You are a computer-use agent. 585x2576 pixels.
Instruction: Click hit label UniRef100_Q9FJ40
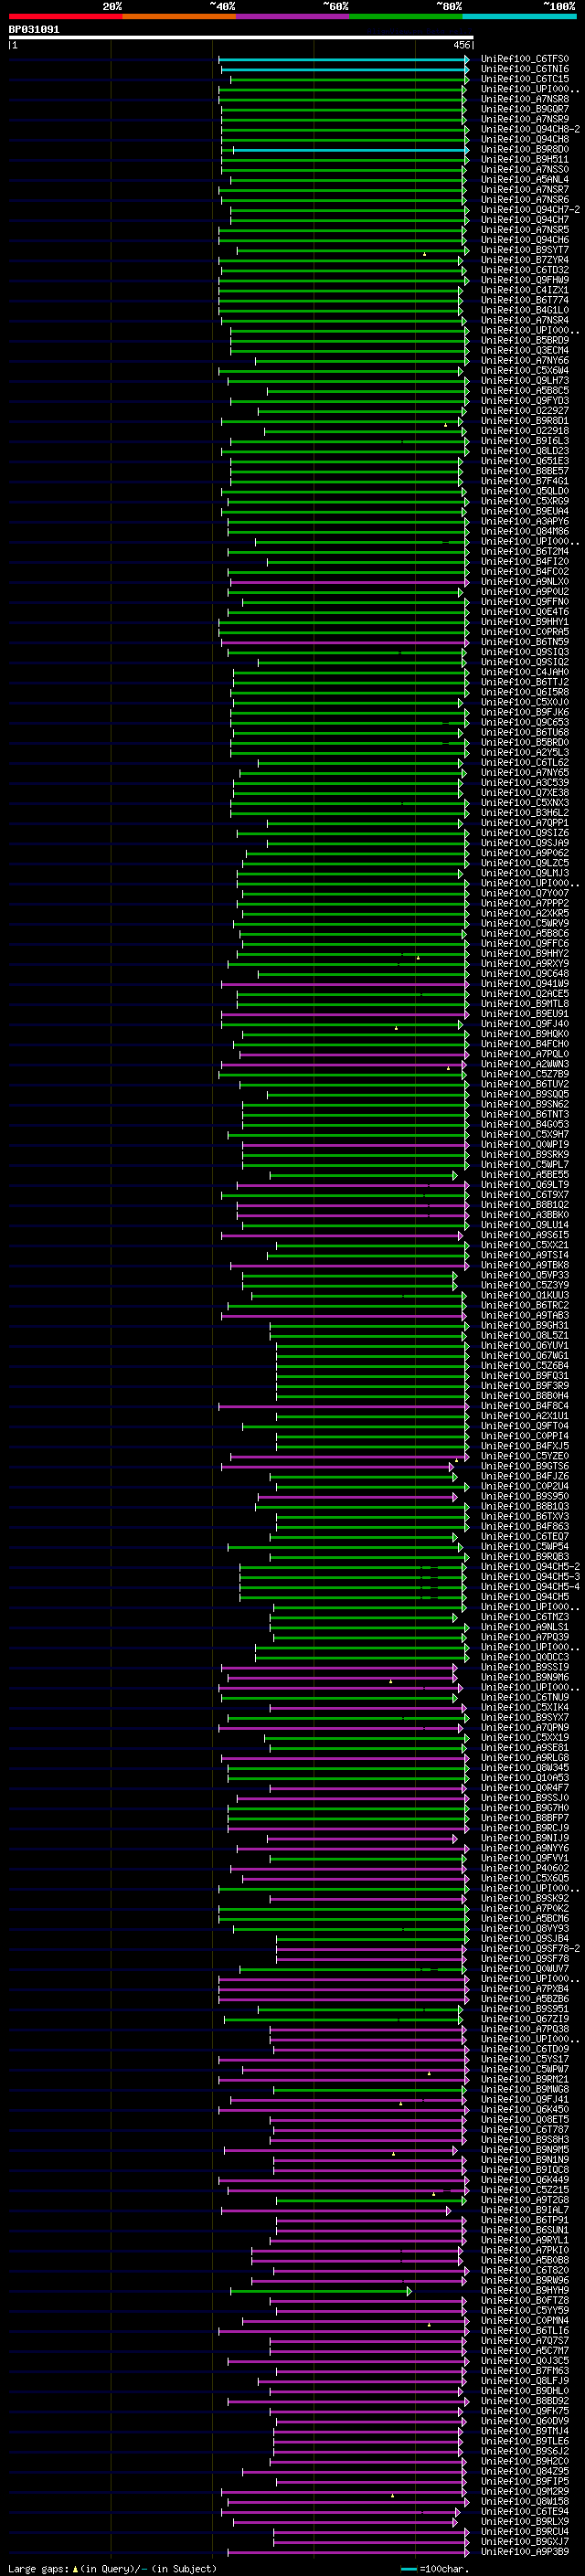click(525, 1024)
